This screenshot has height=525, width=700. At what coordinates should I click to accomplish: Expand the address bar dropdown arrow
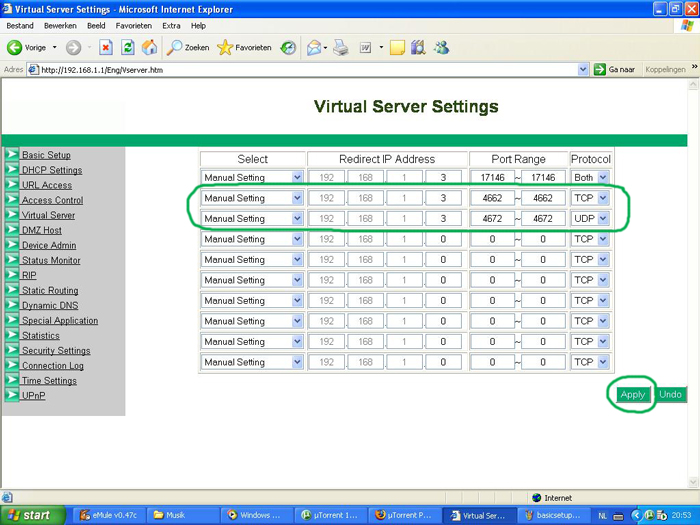coord(583,69)
